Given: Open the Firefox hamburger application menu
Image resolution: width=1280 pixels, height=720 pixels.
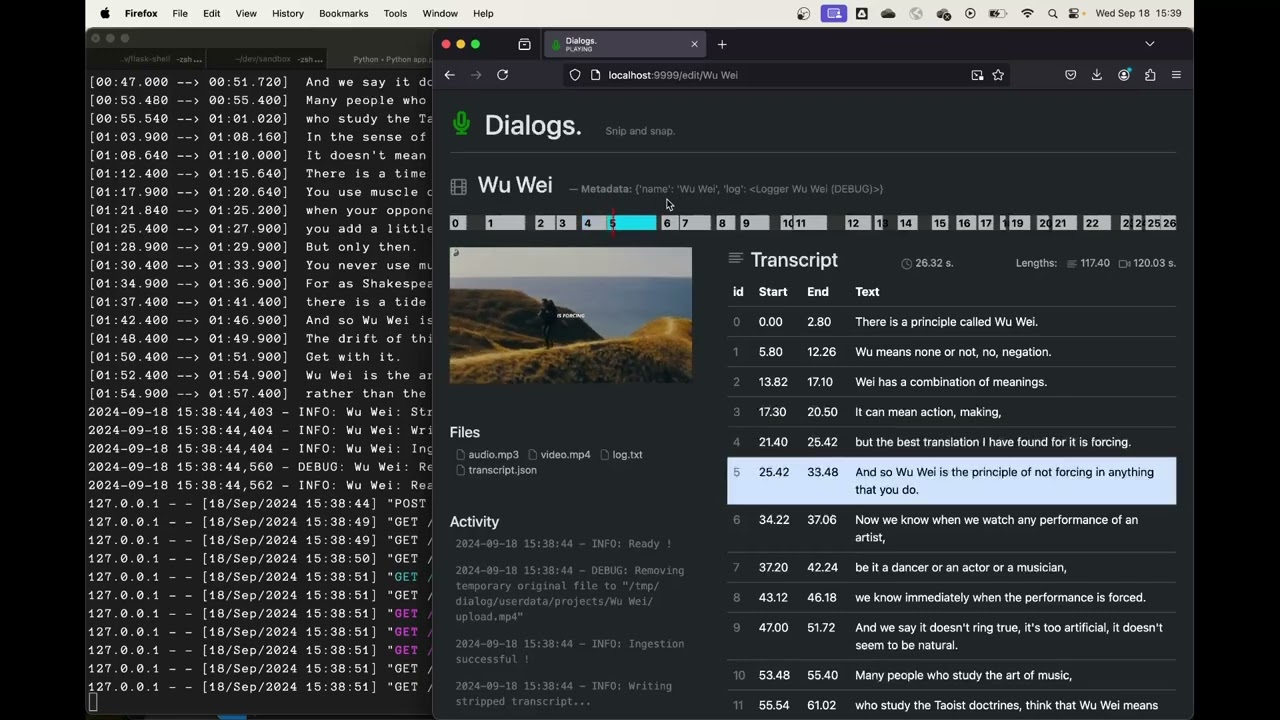Looking at the screenshot, I should click(x=1176, y=75).
